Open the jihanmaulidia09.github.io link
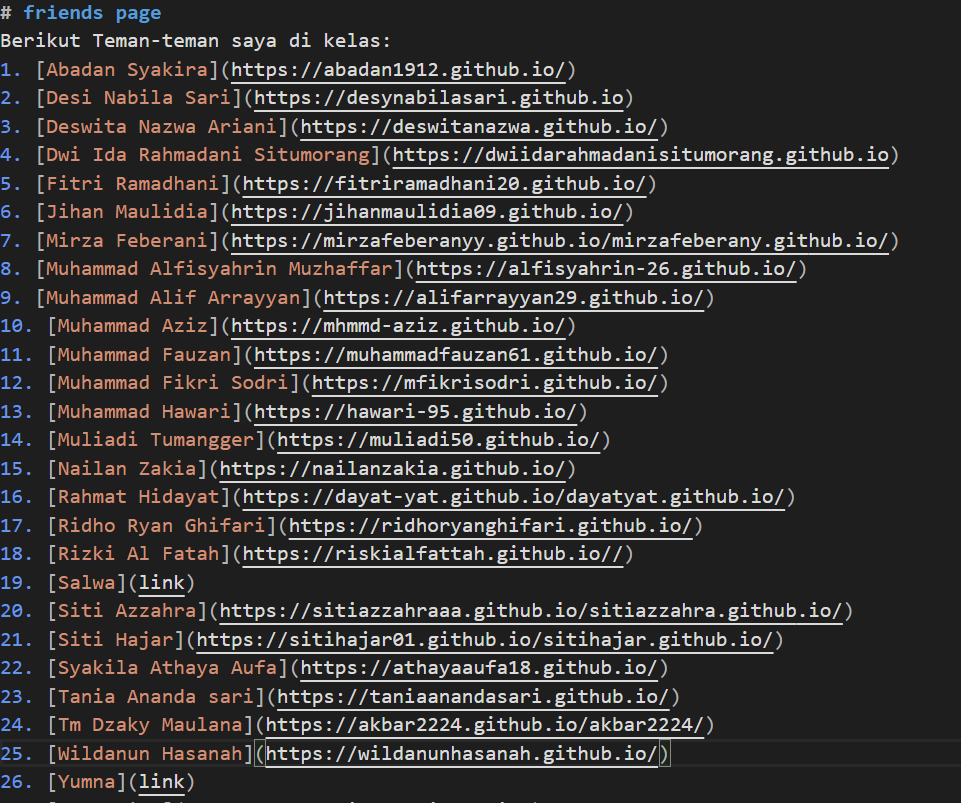The image size is (961, 803). 427,212
